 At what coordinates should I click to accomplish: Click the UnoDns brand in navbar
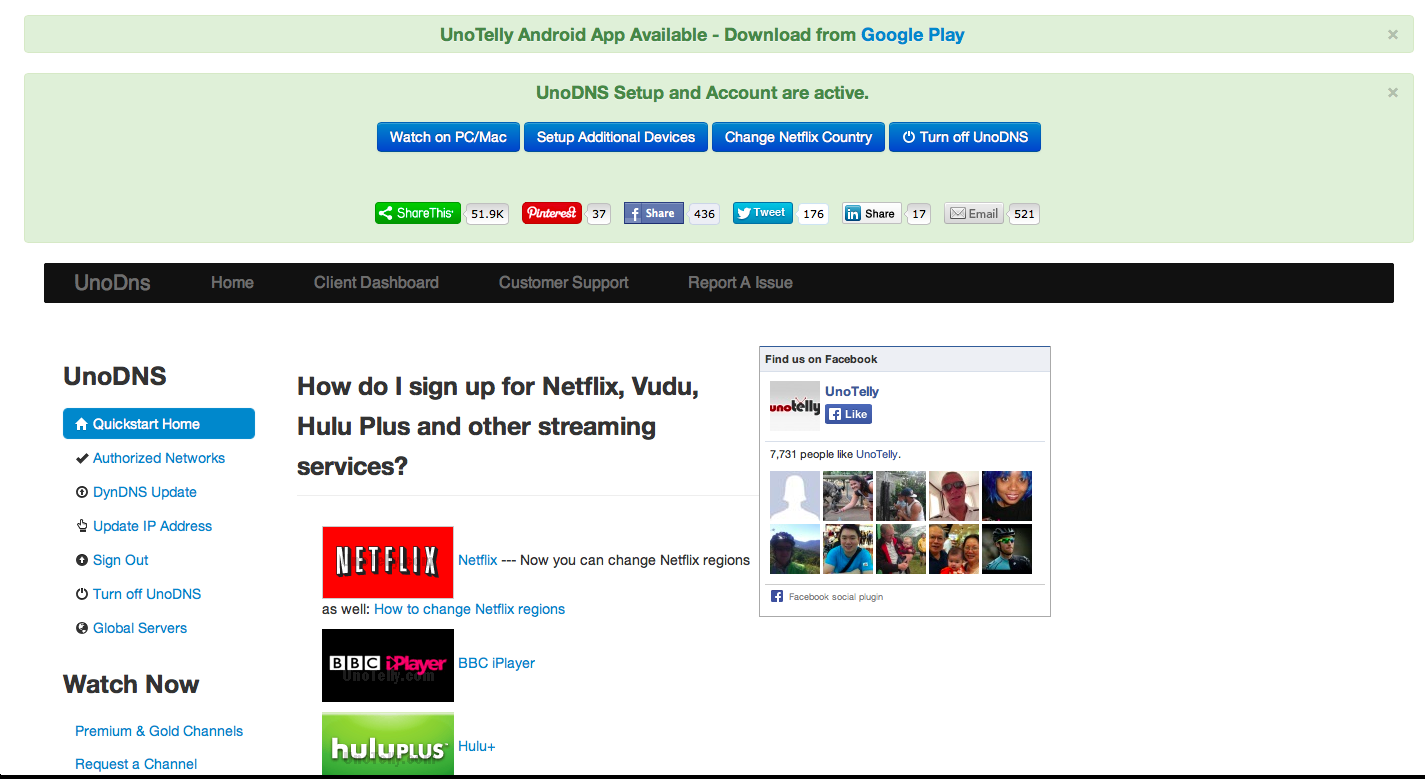tap(112, 283)
